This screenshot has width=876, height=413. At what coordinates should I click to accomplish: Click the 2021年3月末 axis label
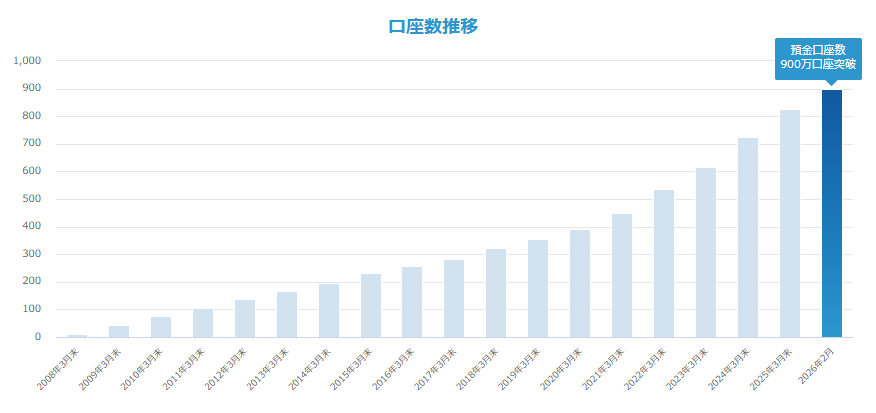click(x=603, y=369)
